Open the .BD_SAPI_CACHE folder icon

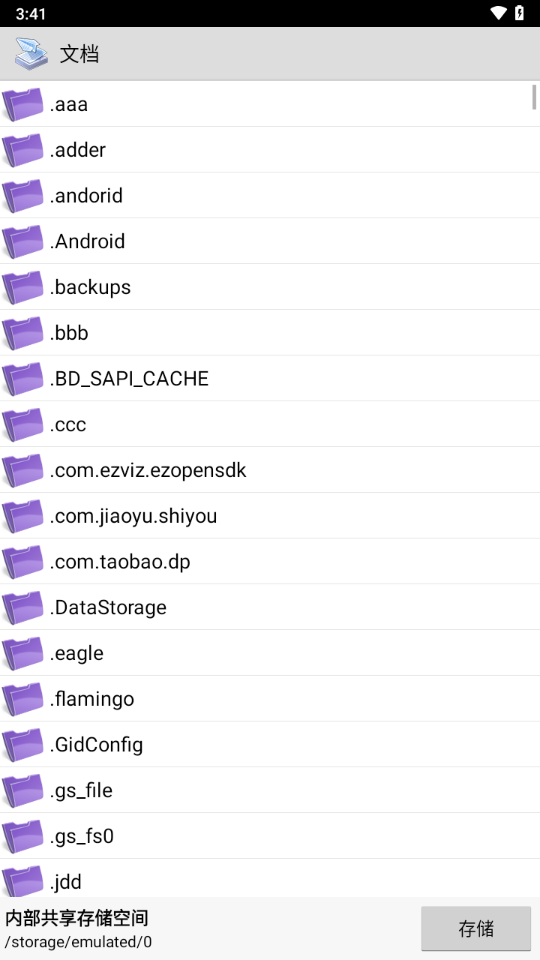pos(23,378)
